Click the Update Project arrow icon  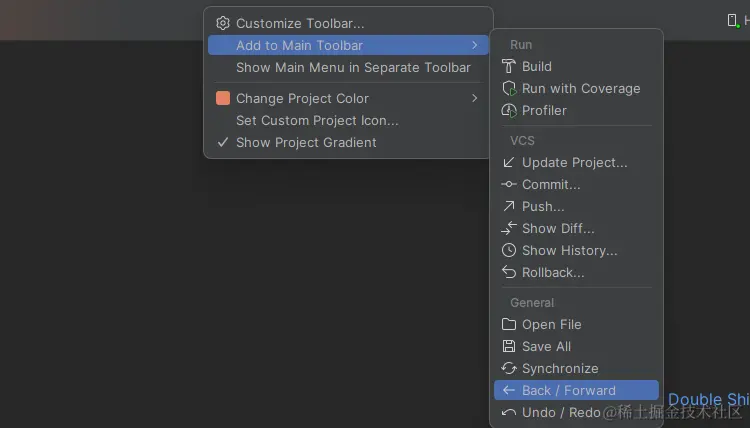click(509, 162)
